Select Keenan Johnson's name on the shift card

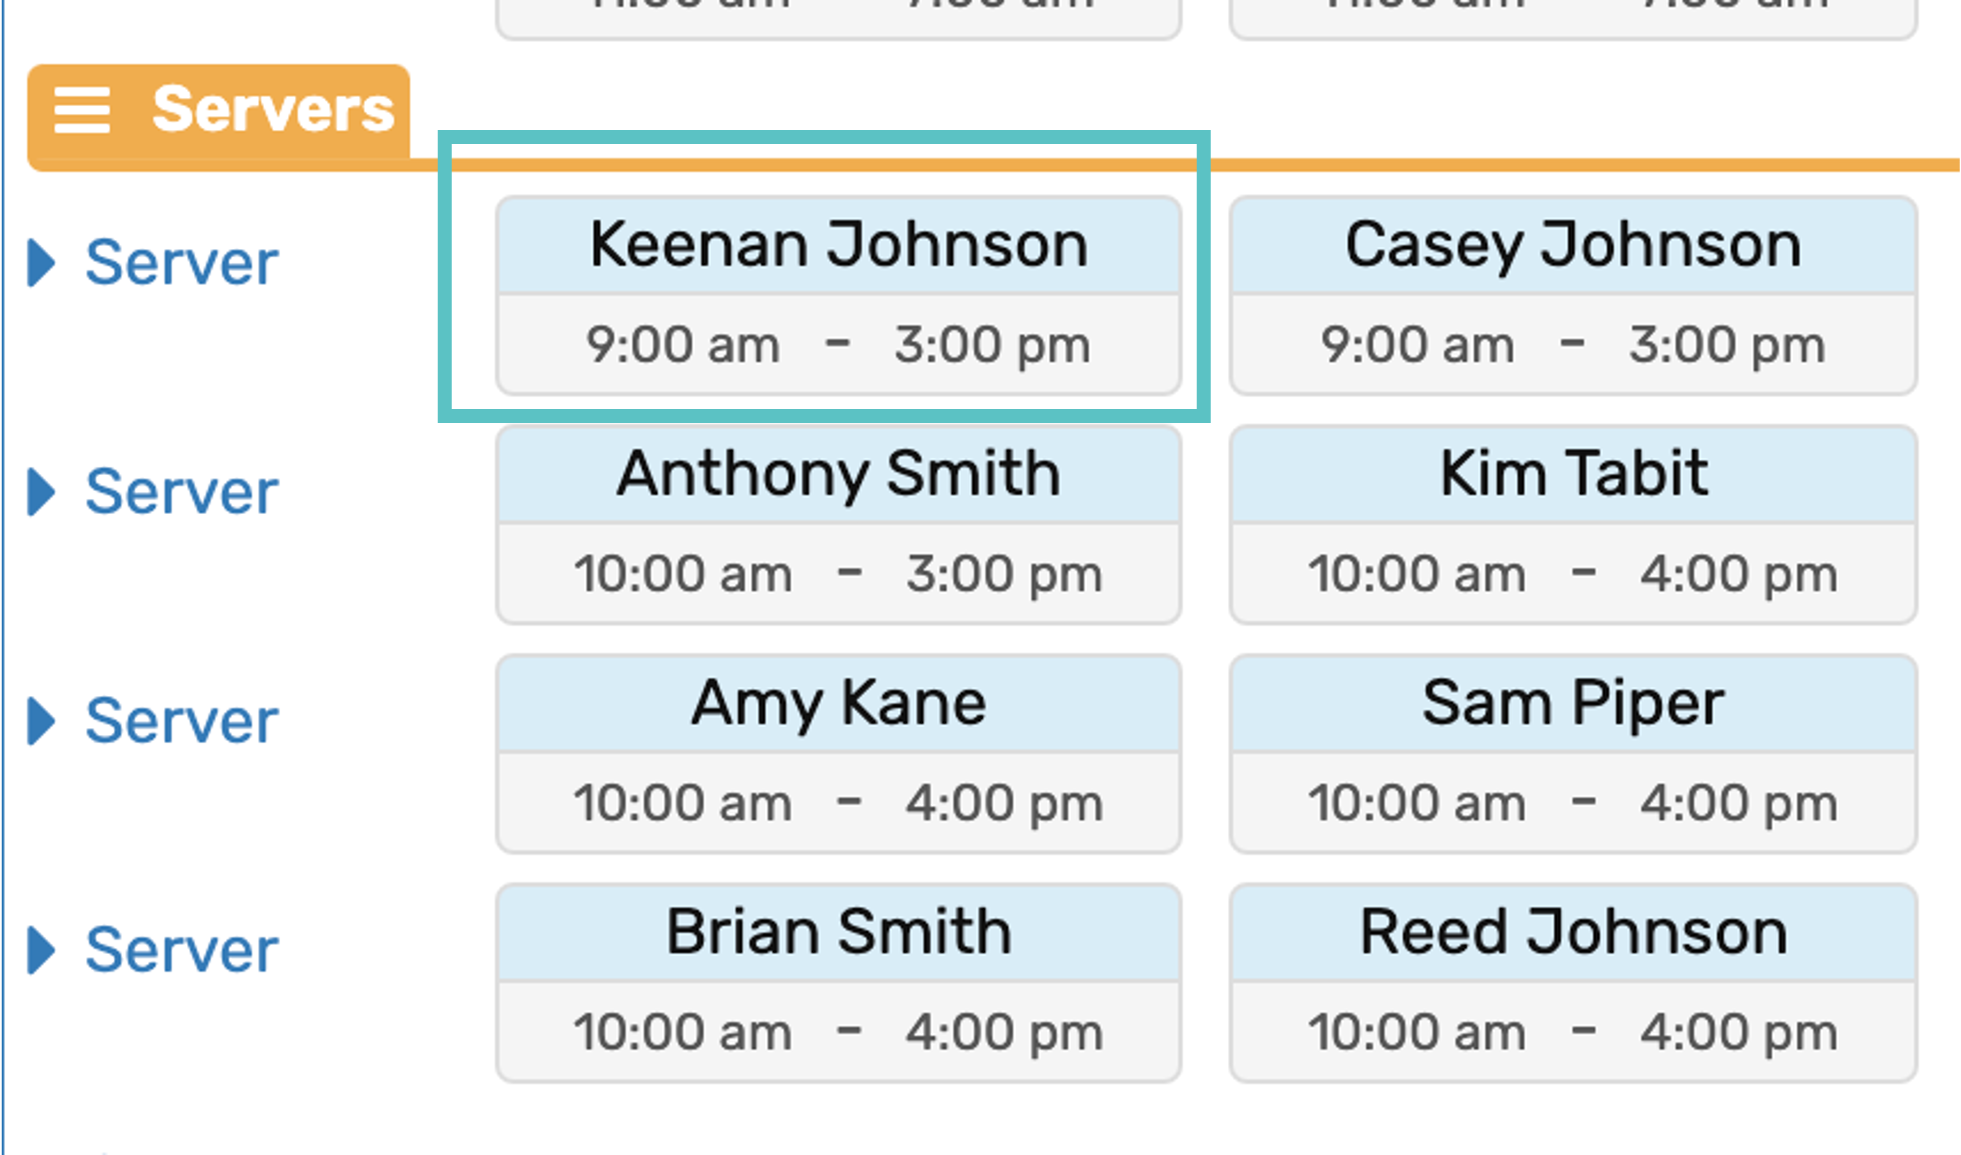pos(838,245)
